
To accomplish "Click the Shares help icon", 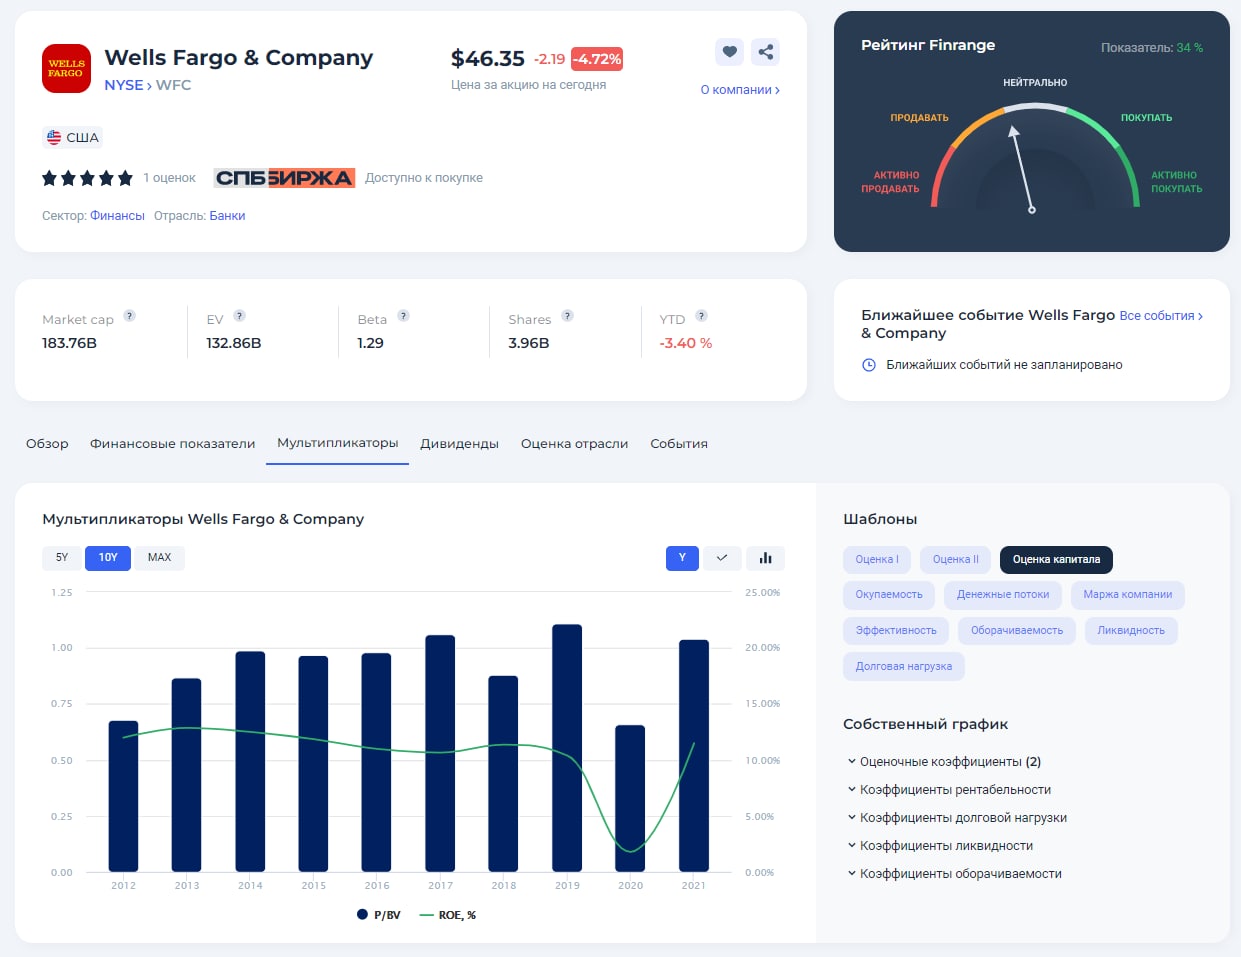I will [x=567, y=316].
